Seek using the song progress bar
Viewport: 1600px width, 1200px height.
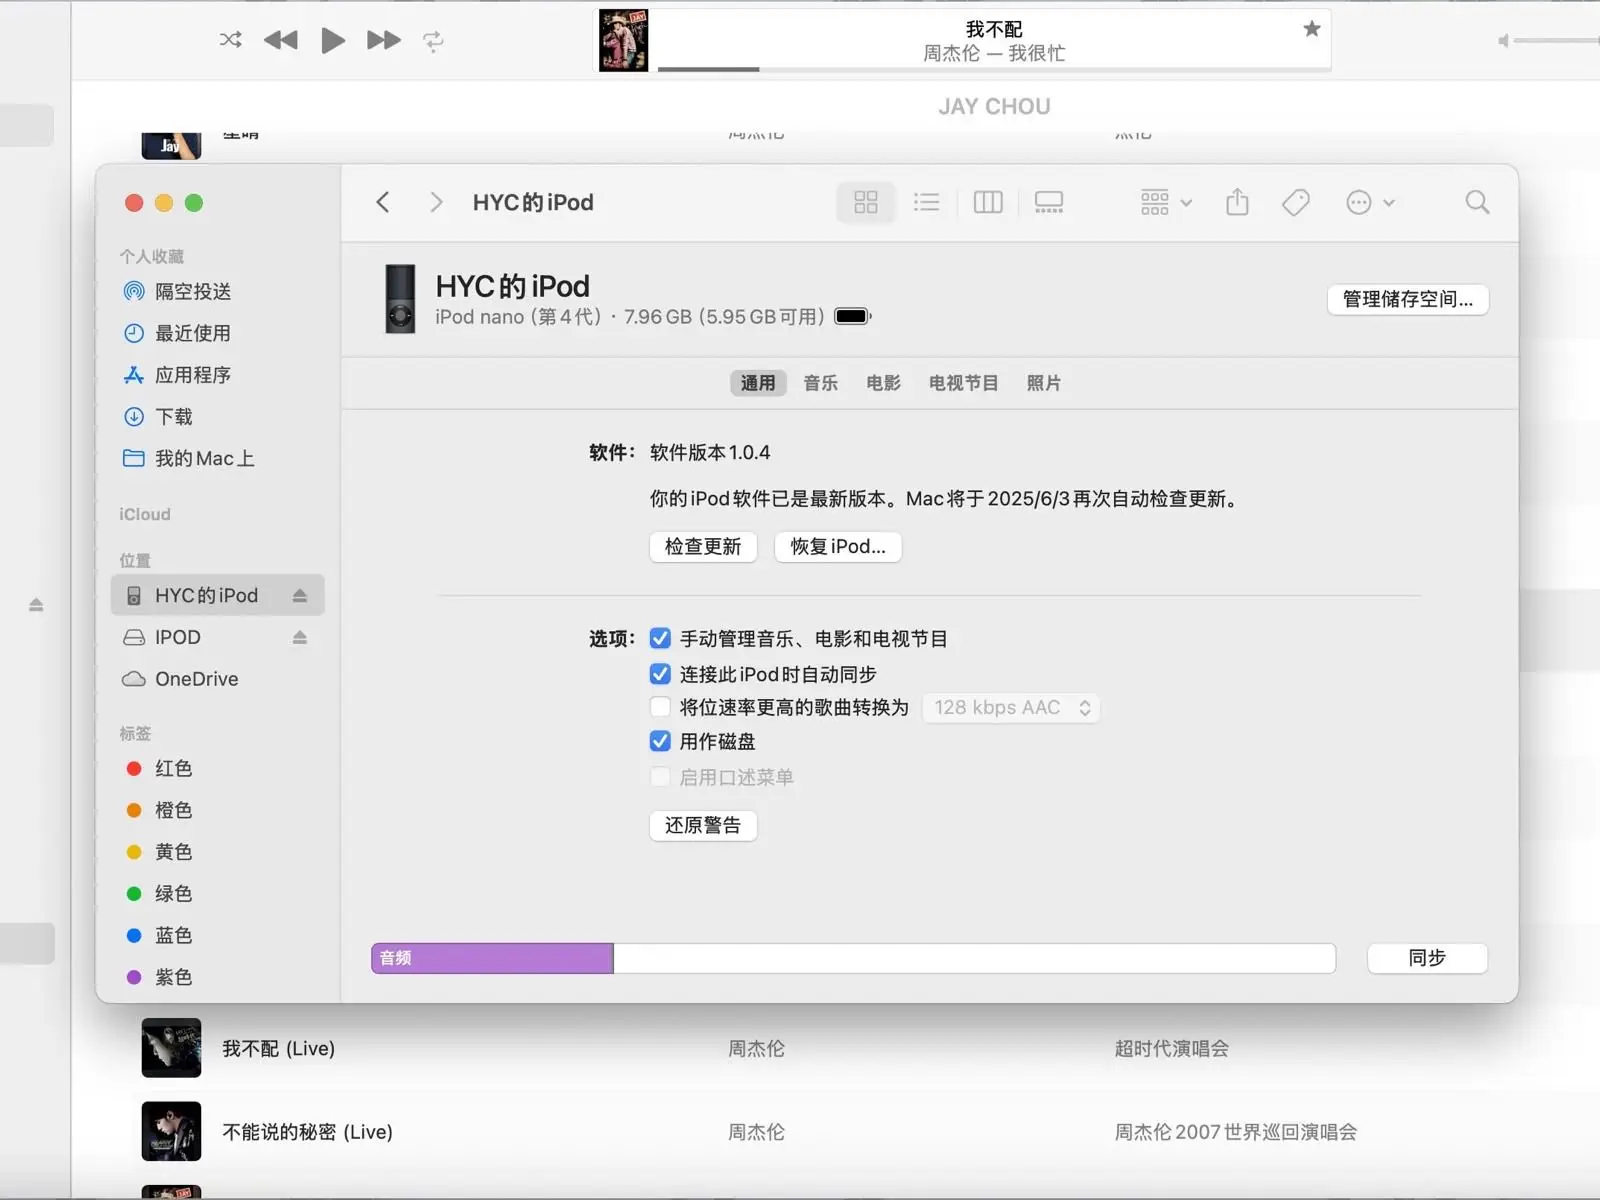click(994, 69)
